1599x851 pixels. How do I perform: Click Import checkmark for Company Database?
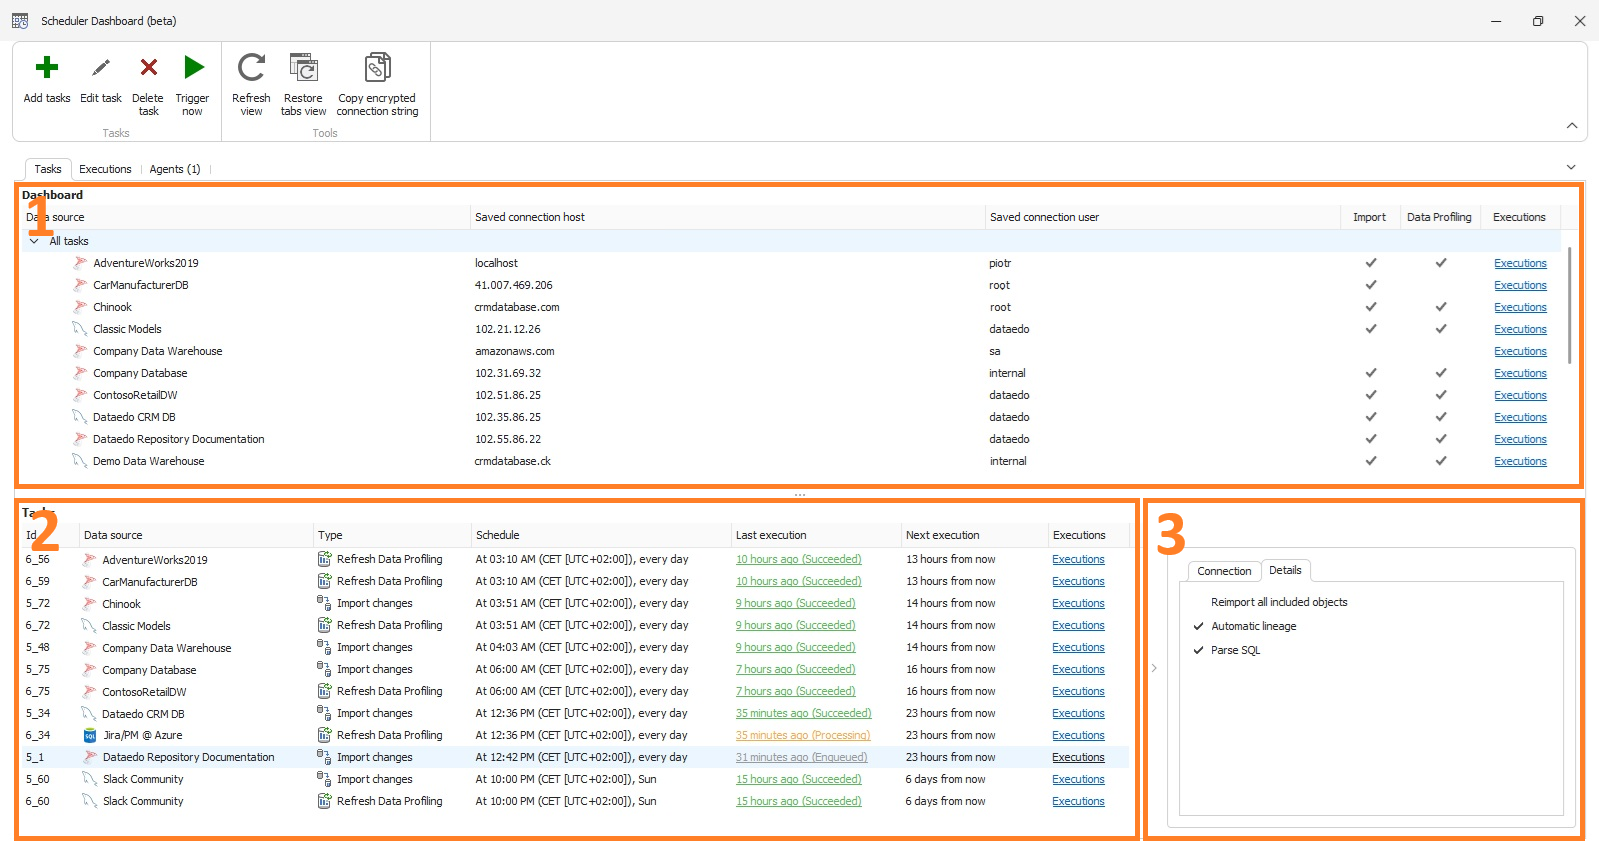(1371, 373)
